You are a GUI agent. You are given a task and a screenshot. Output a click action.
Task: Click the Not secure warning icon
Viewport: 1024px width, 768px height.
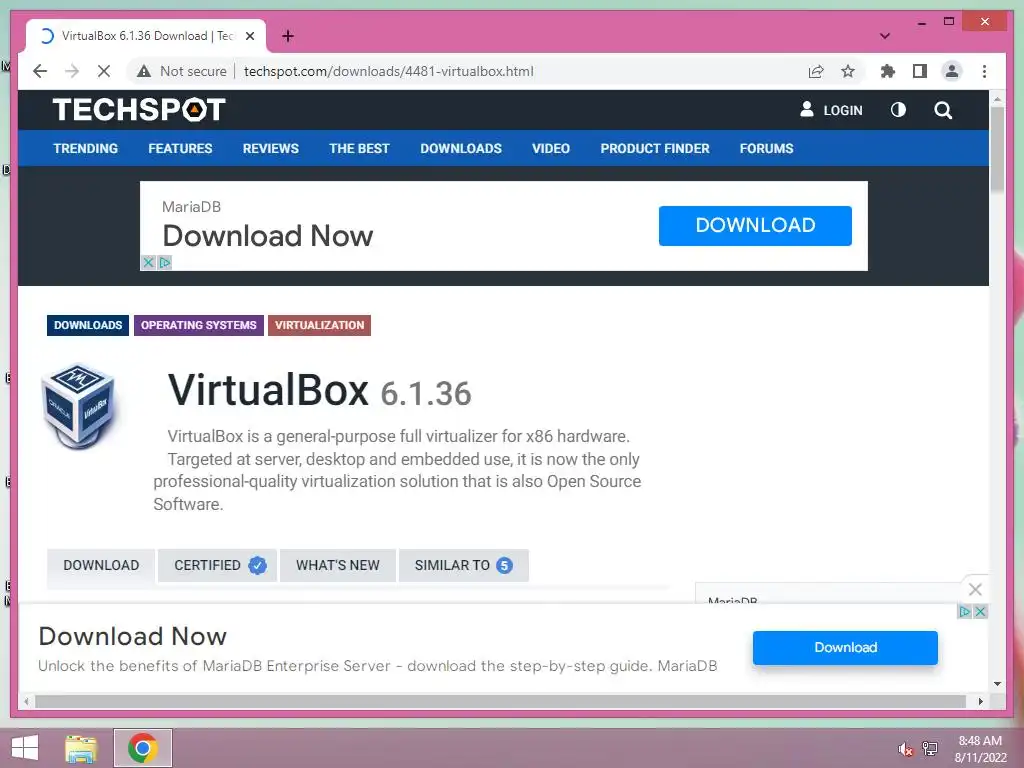[x=144, y=71]
